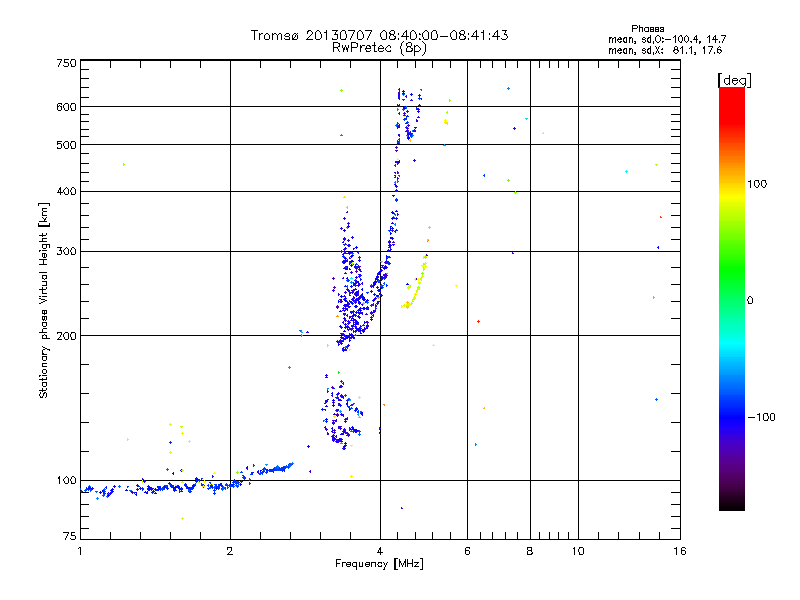Image resolution: width=800 pixels, height=600 pixels.
Task: Click x-axis tick label "6"
Action: (467, 551)
